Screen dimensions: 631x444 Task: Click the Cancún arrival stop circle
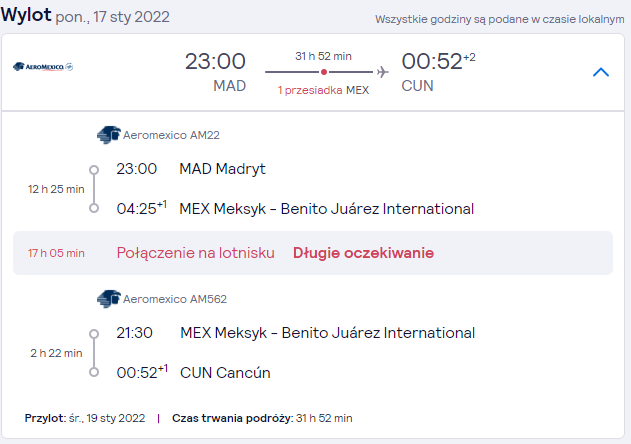coord(94,372)
